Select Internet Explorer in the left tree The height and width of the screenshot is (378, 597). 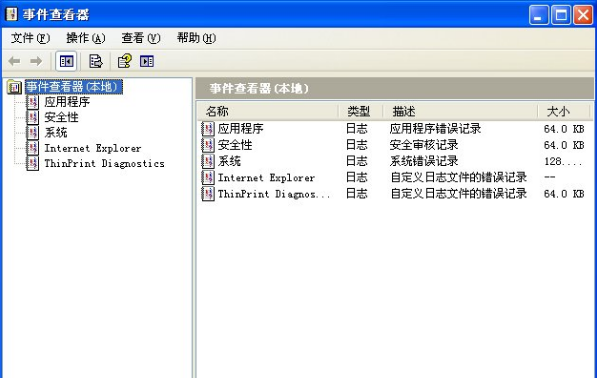(93, 148)
